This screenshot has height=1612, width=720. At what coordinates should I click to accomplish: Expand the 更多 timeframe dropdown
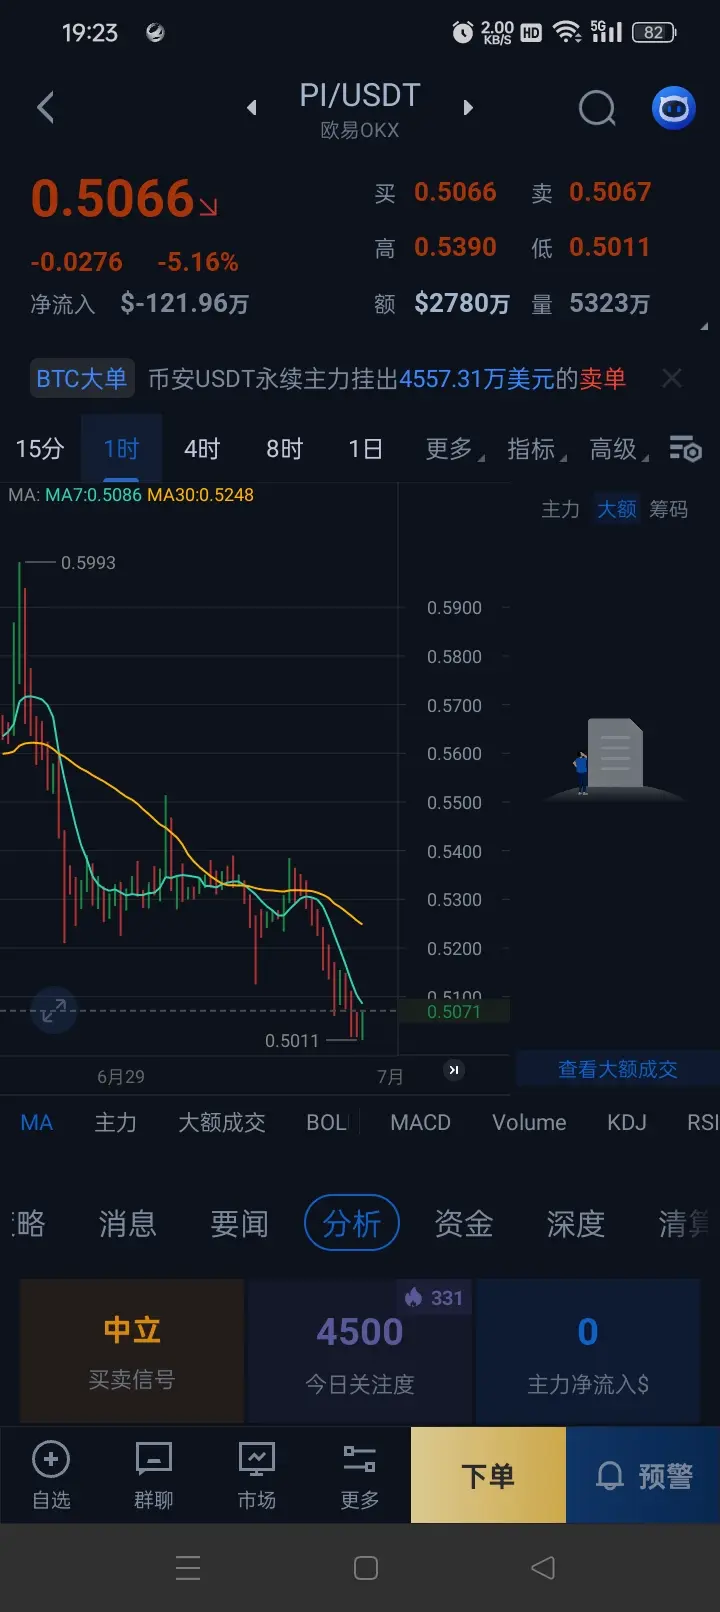click(454, 449)
